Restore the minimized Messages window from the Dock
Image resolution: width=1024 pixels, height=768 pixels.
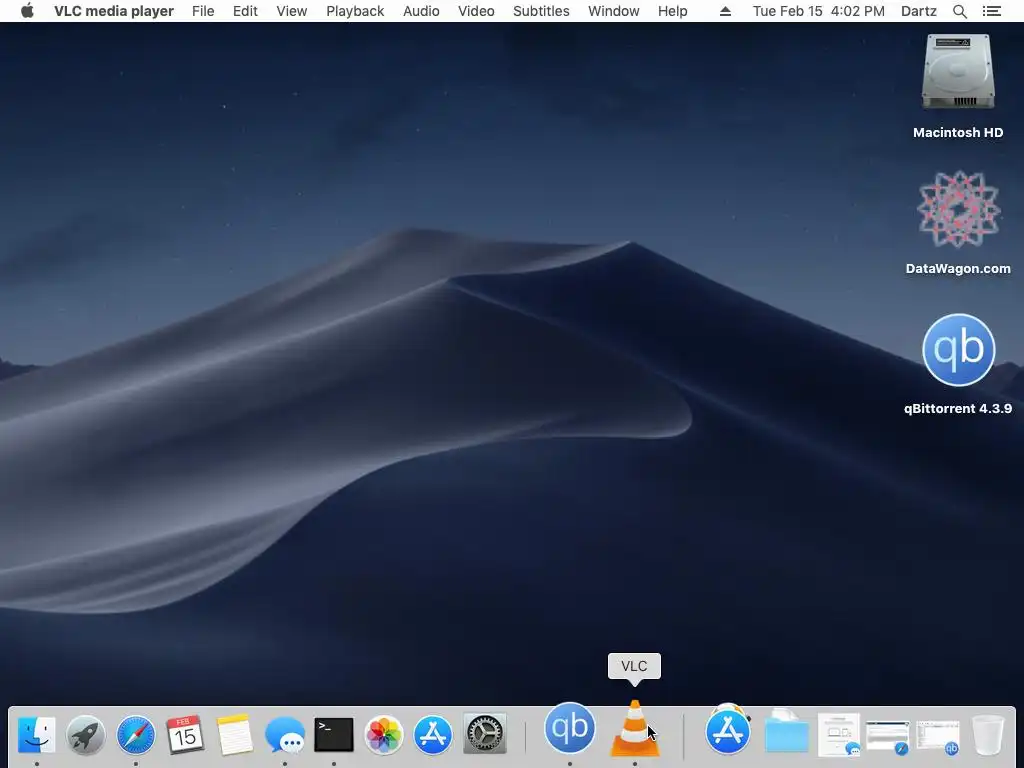[x=839, y=735]
